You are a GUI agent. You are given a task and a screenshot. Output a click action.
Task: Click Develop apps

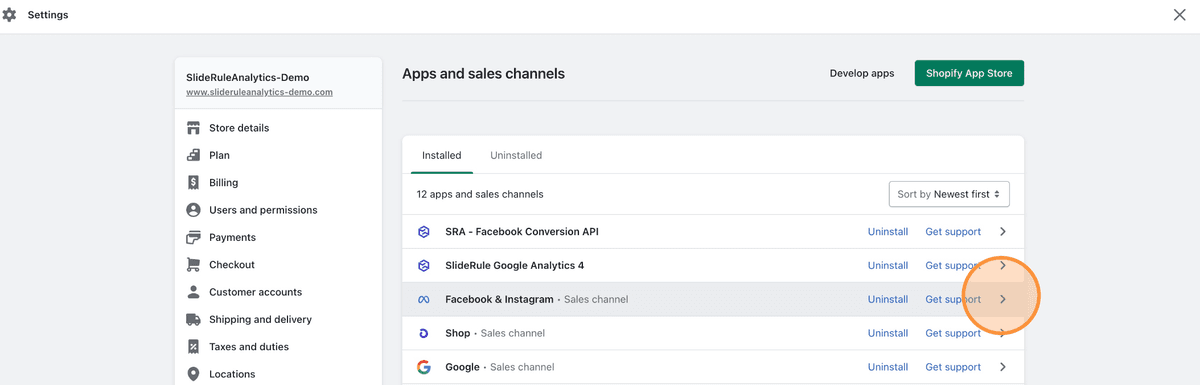pyautogui.click(x=862, y=73)
